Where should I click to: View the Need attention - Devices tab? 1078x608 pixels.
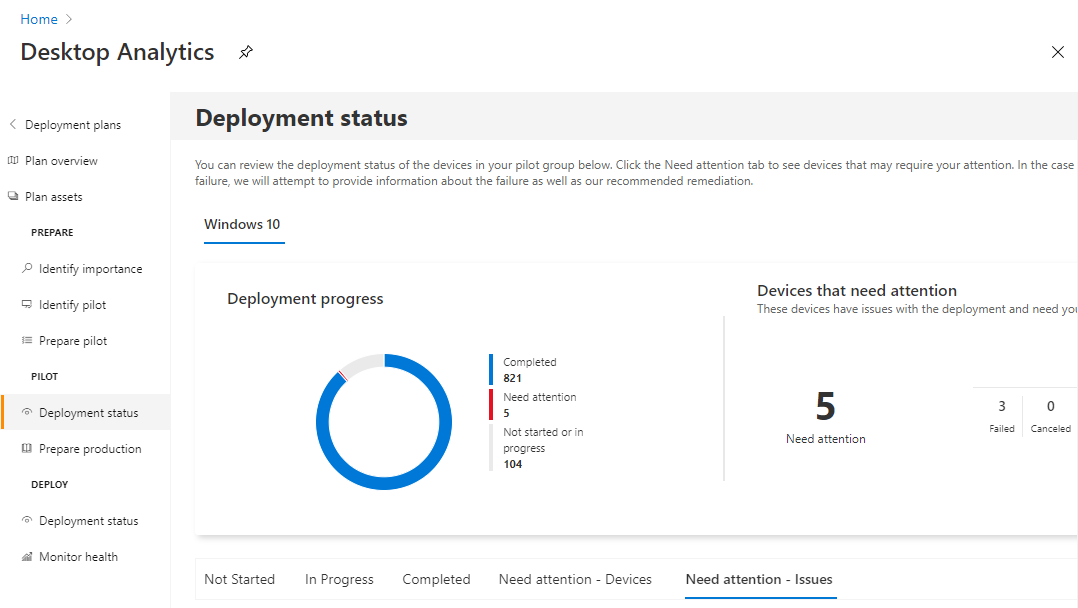tap(575, 579)
